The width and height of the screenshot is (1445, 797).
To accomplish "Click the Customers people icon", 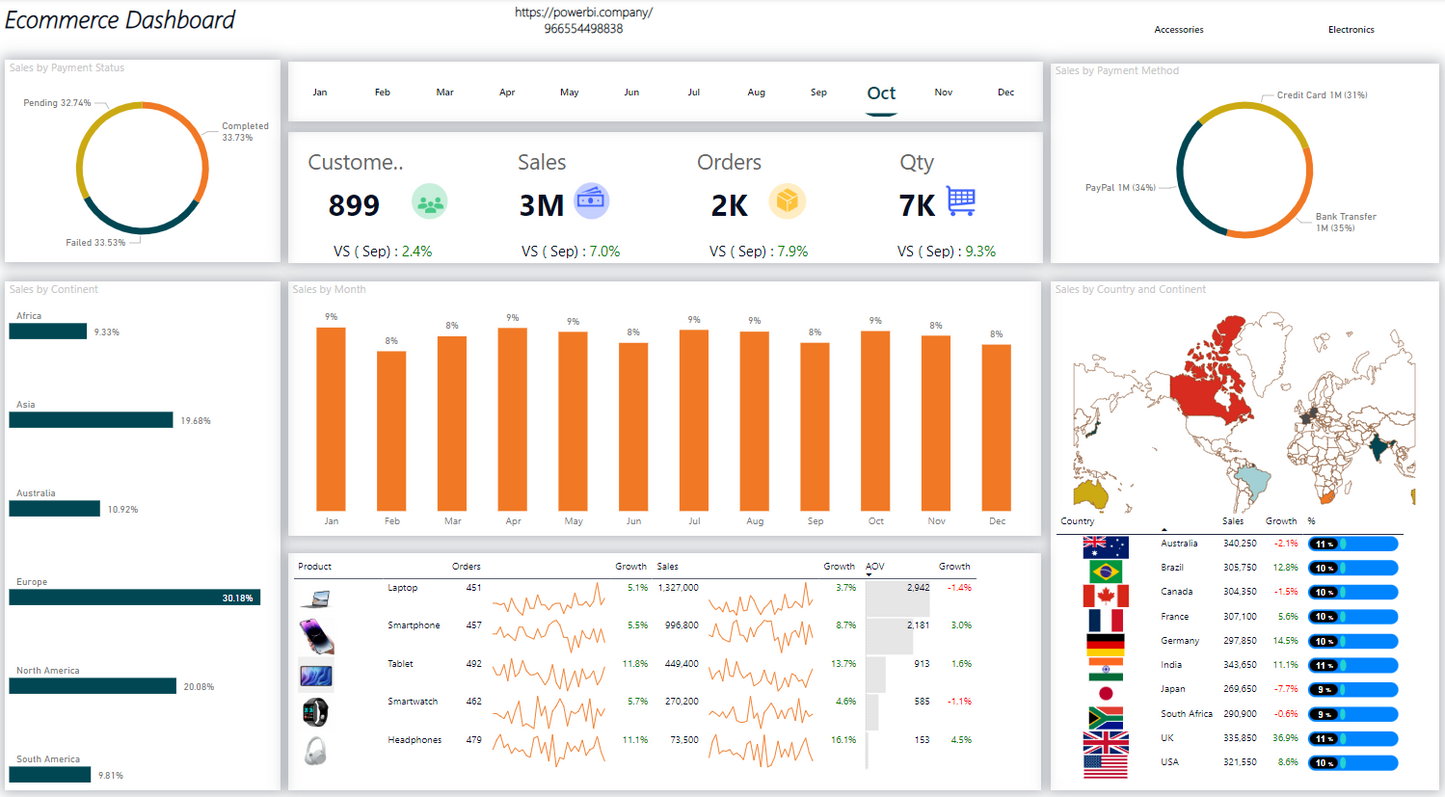I will tap(429, 203).
